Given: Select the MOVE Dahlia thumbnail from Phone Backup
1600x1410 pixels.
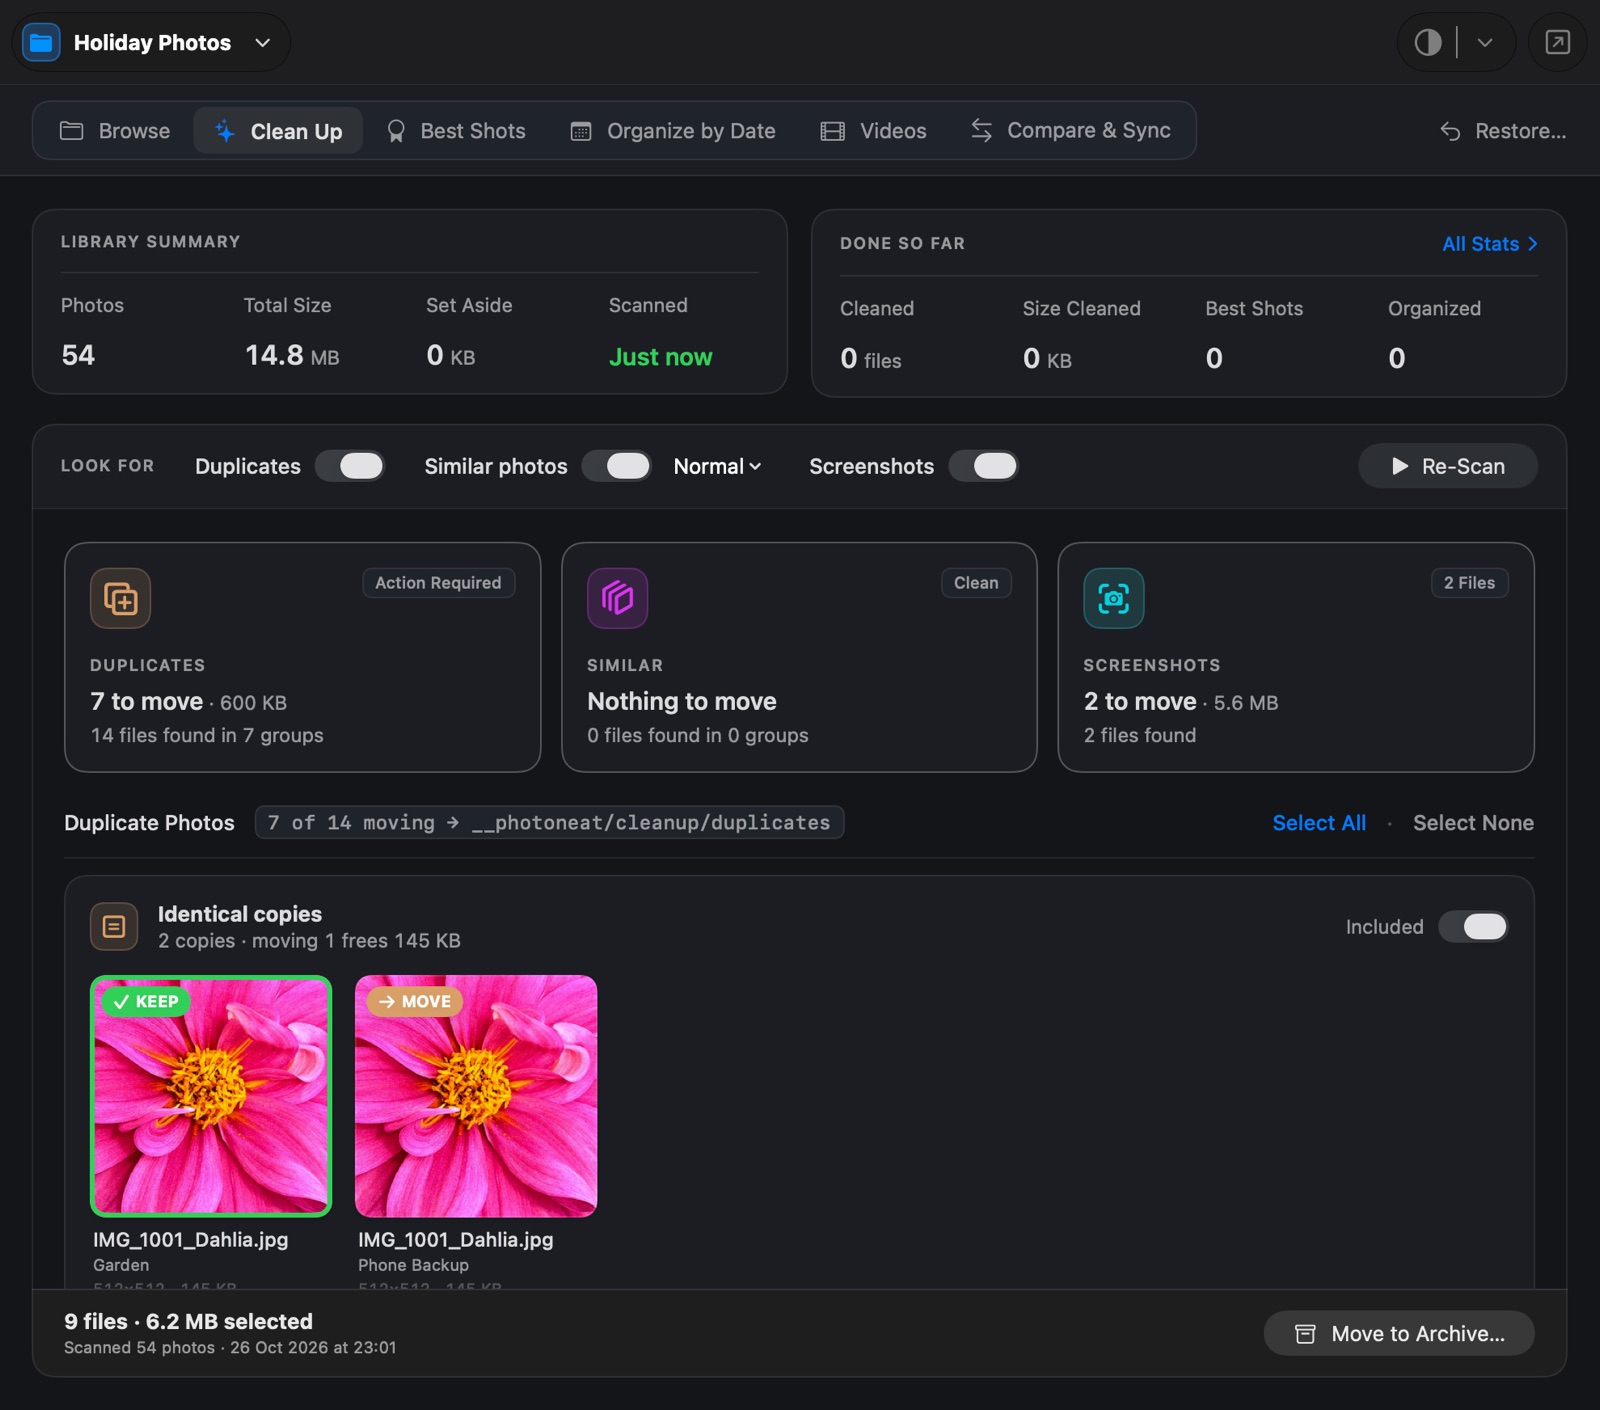Looking at the screenshot, I should 476,1096.
